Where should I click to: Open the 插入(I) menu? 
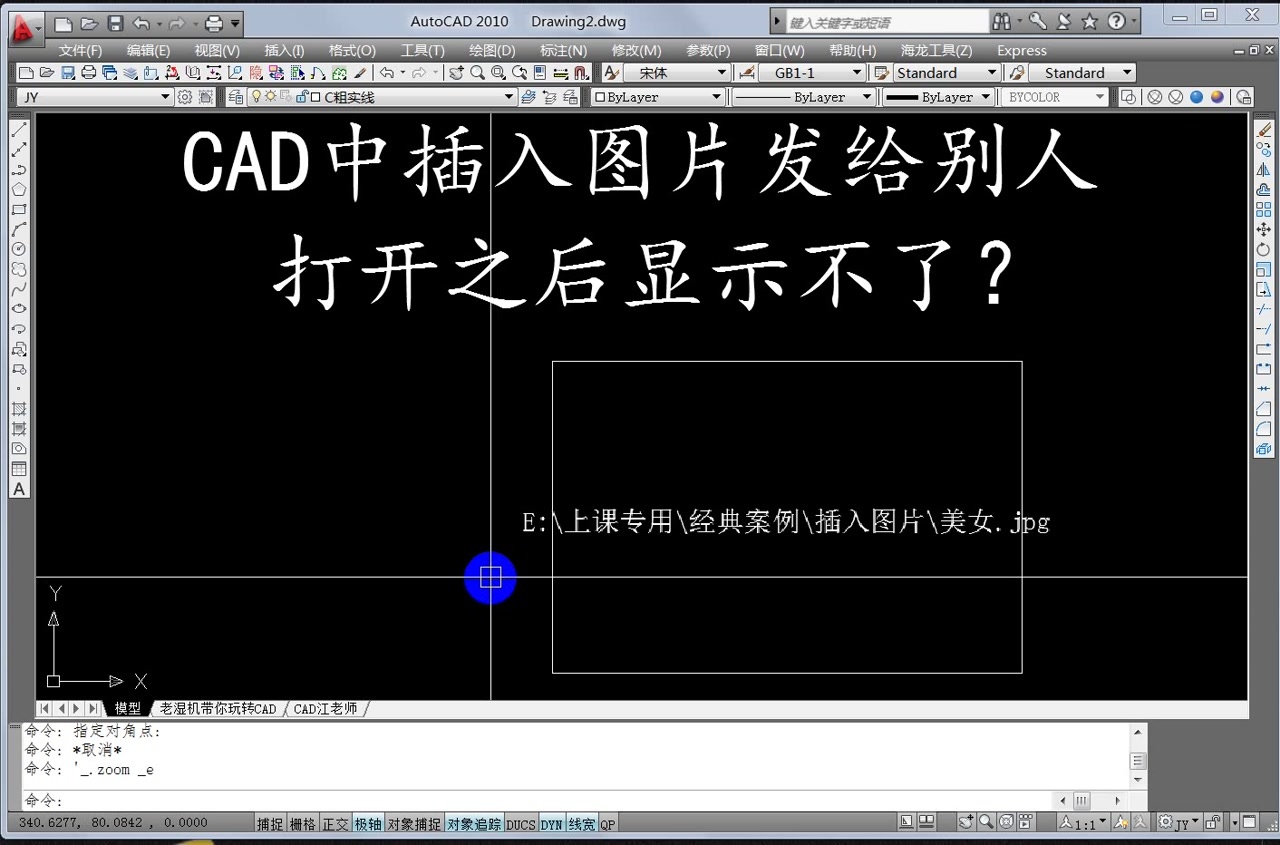click(284, 50)
